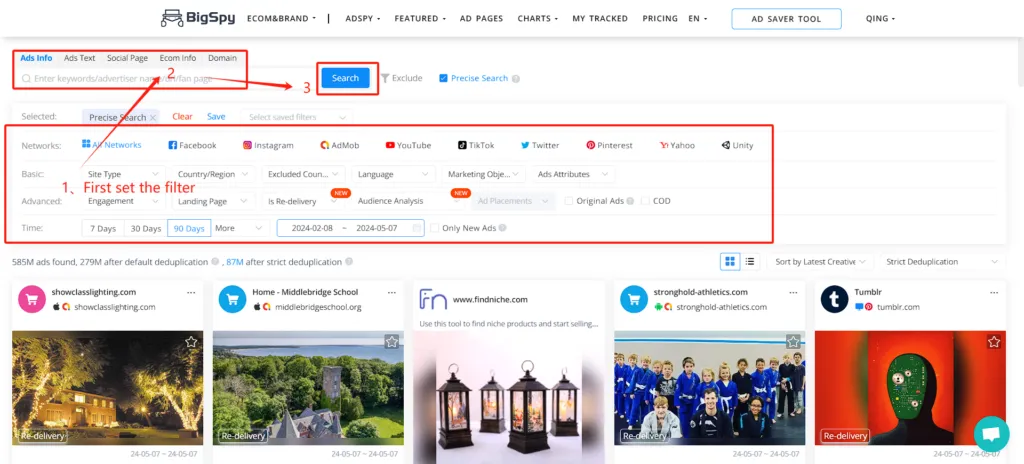Favorite the stronghold-athletics.com ad with star
This screenshot has height=464, width=1024.
tap(793, 342)
